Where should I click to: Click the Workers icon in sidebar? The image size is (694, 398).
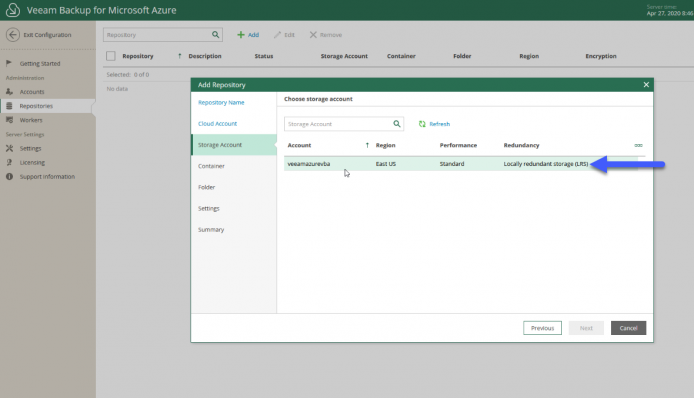tap(9, 120)
